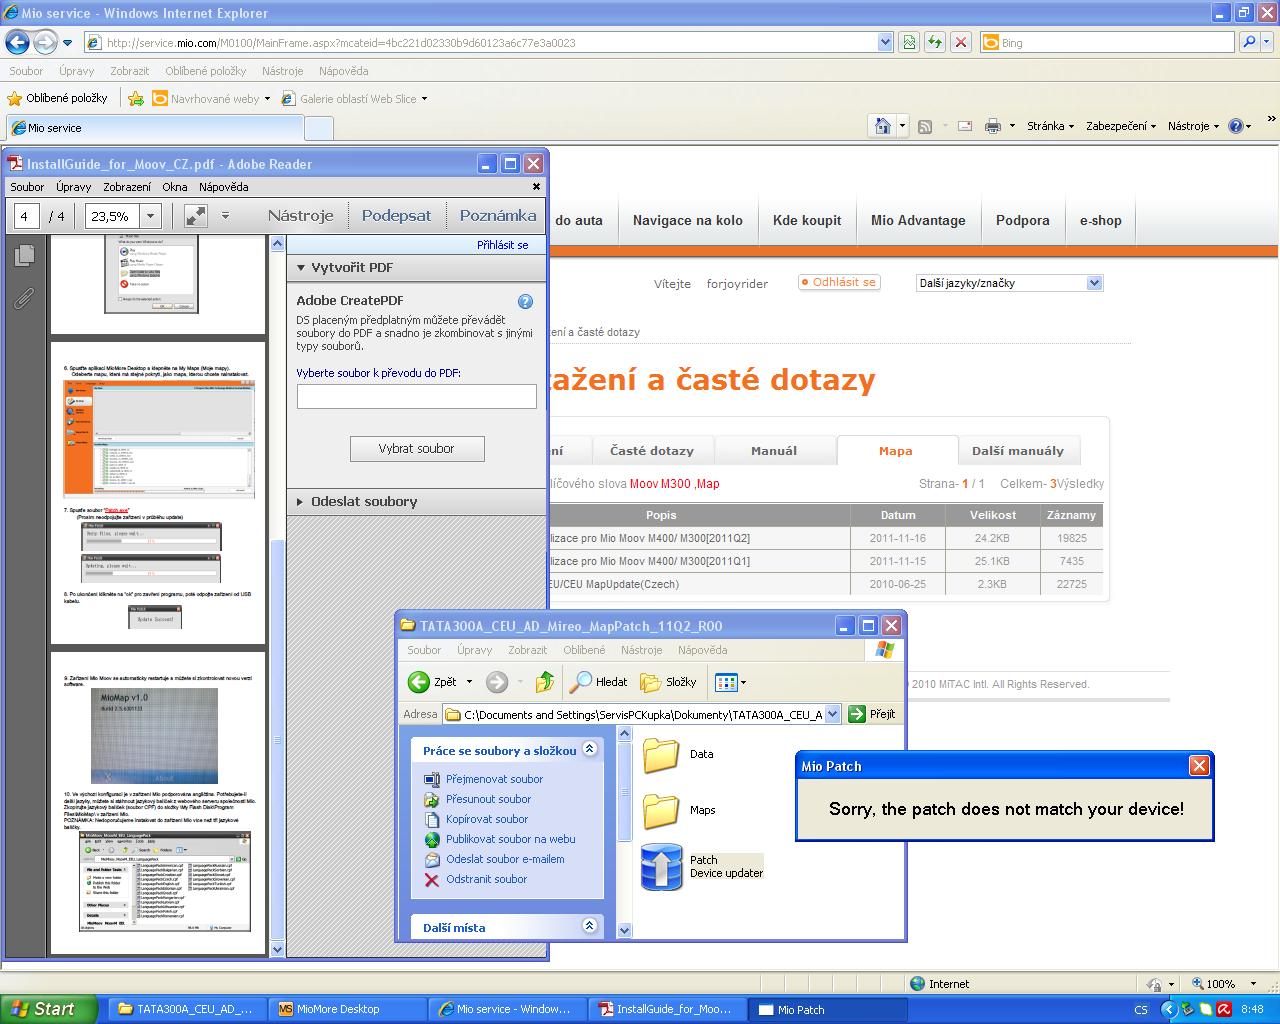Image resolution: width=1280 pixels, height=1024 pixels.
Task: Open the Hledat search tool
Action: point(599,682)
